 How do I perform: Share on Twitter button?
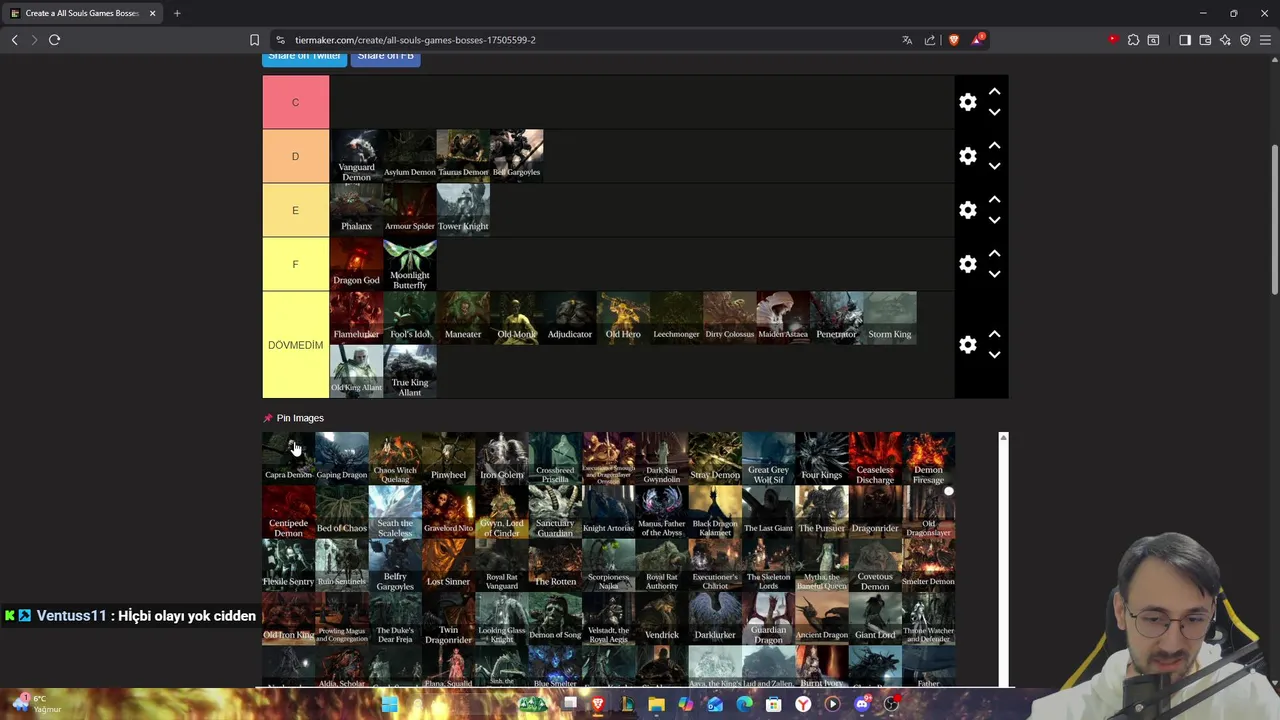point(304,57)
